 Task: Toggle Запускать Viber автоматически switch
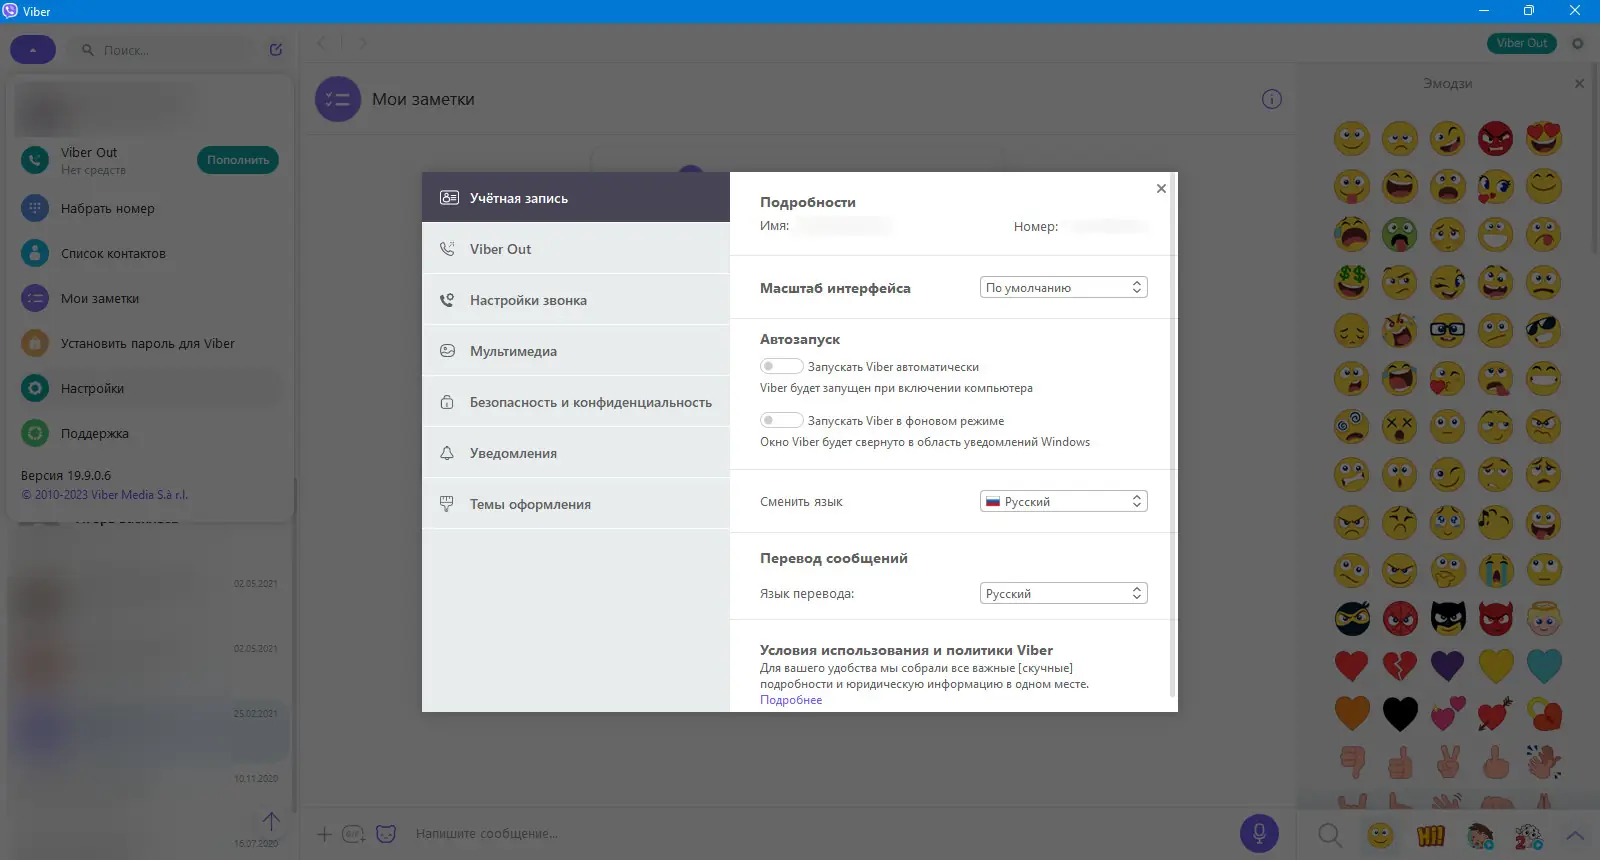click(781, 366)
